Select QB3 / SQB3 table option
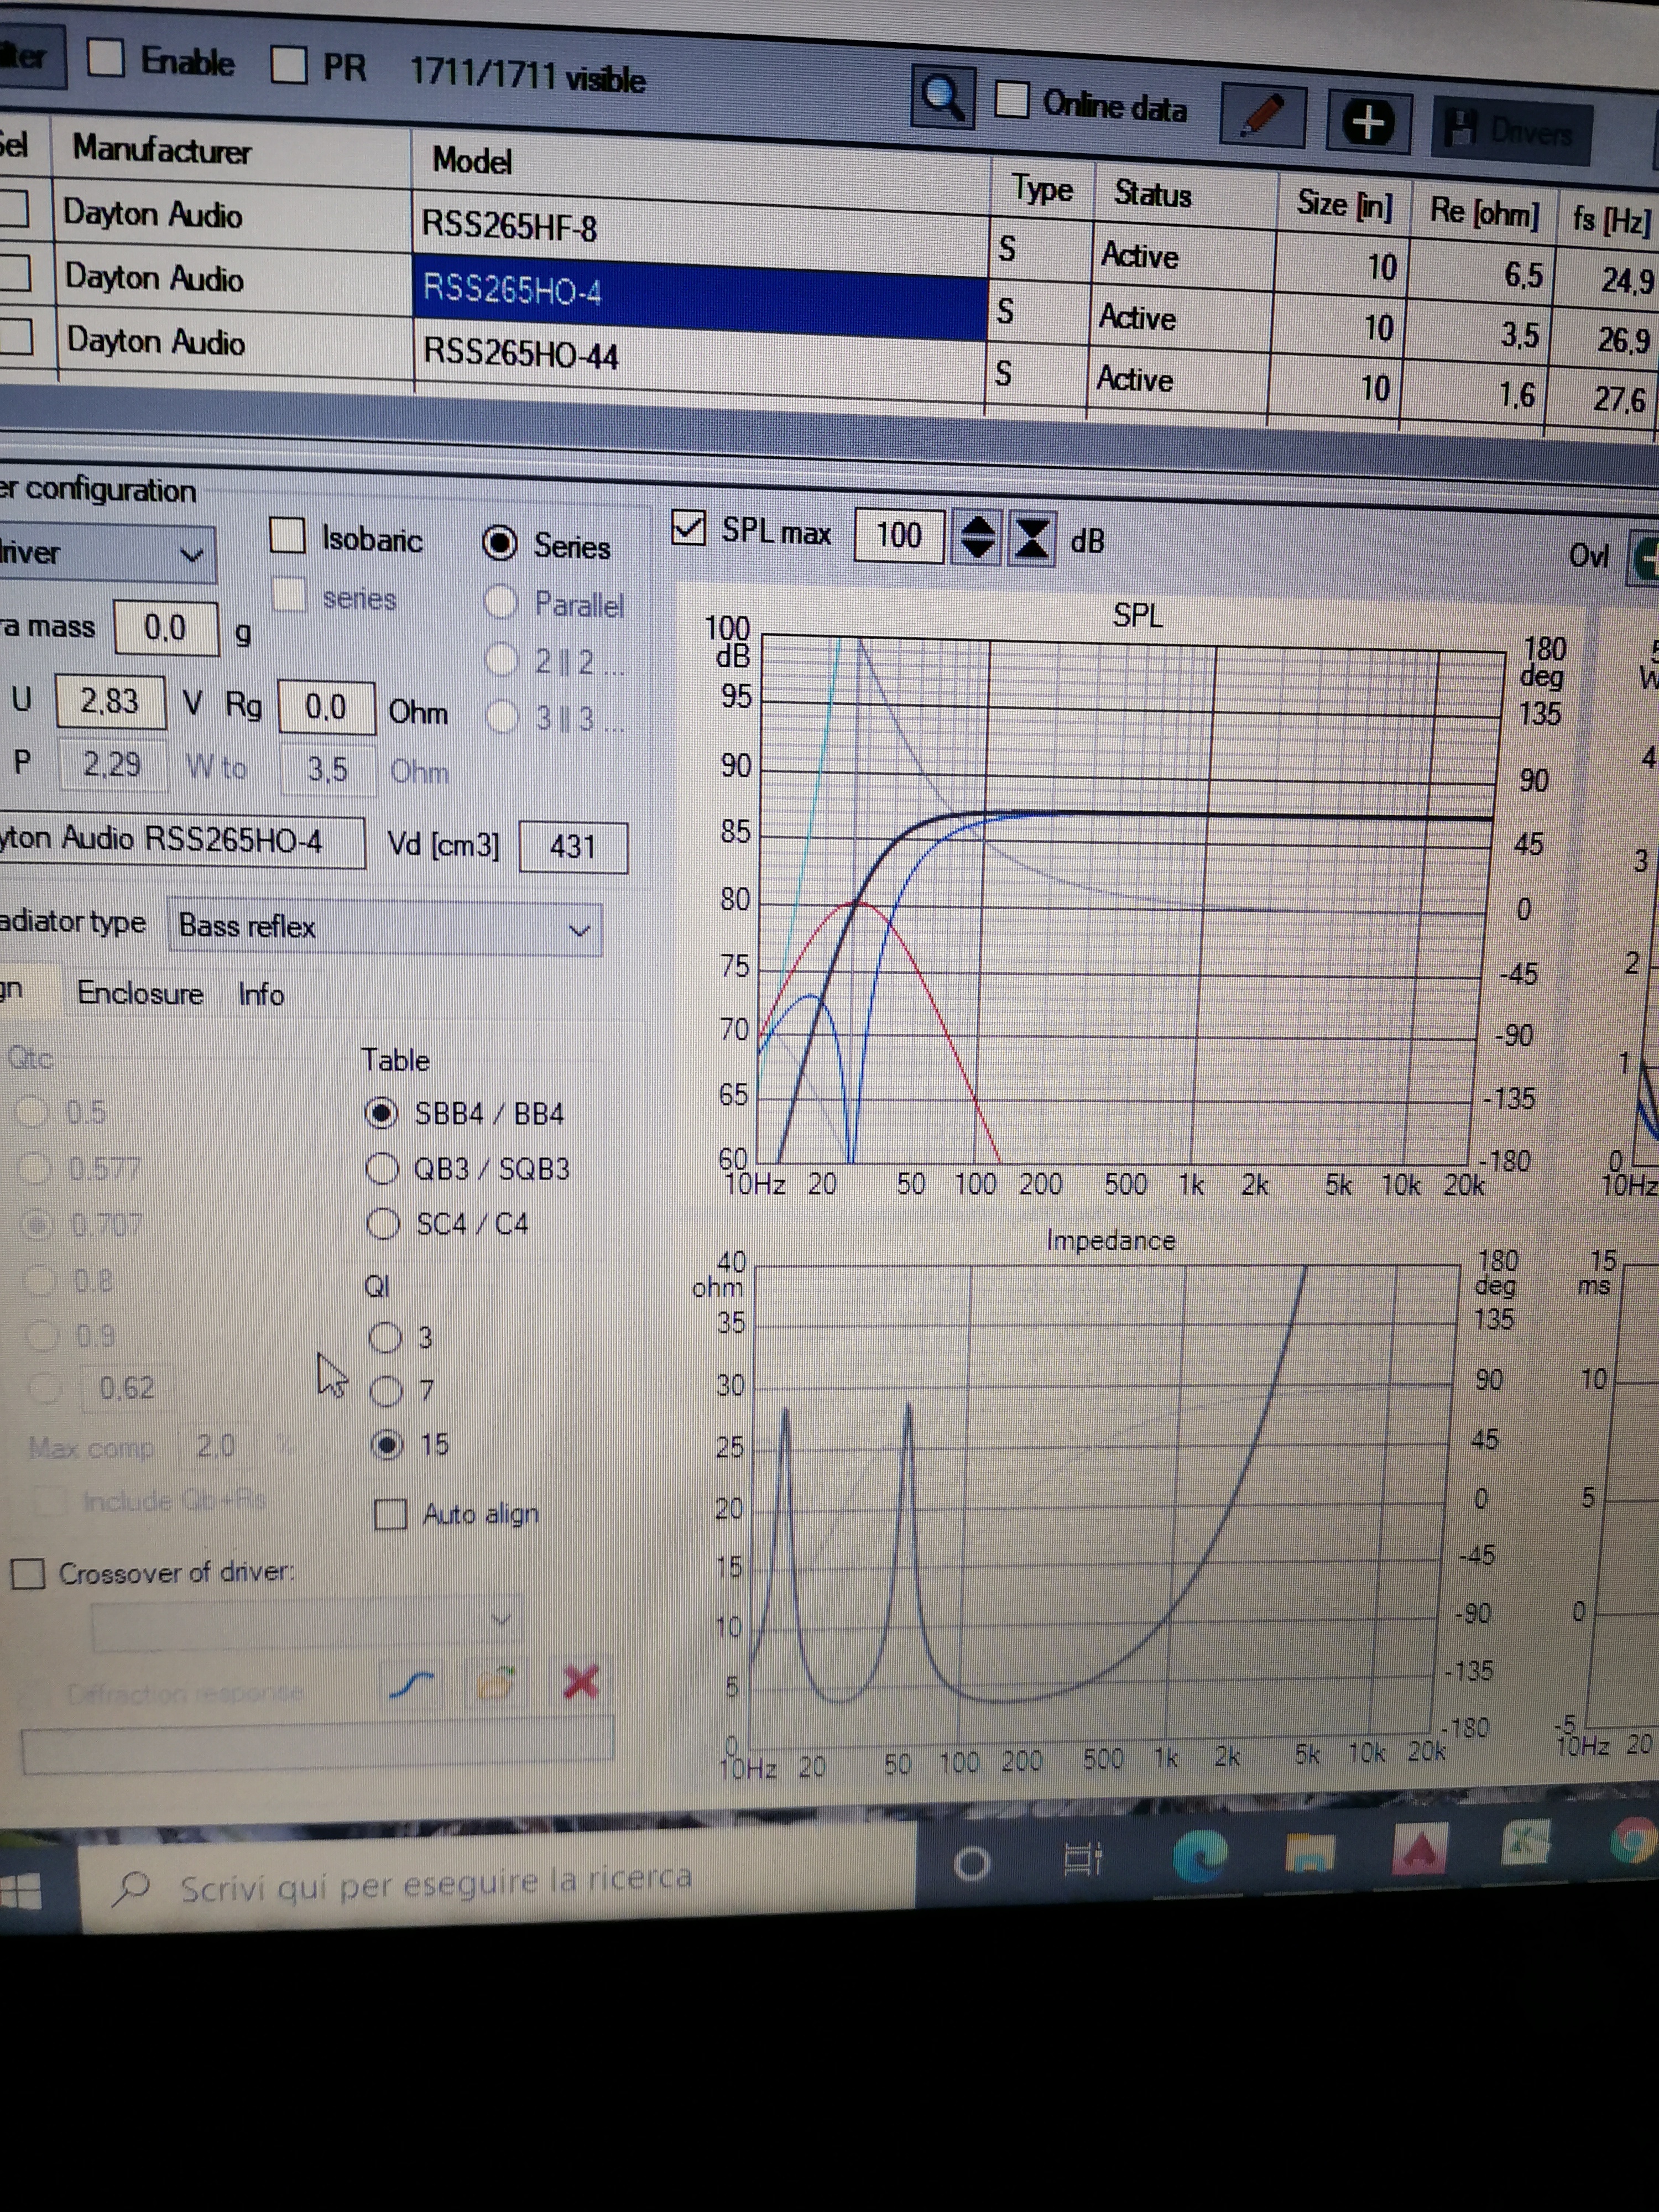 click(382, 1168)
